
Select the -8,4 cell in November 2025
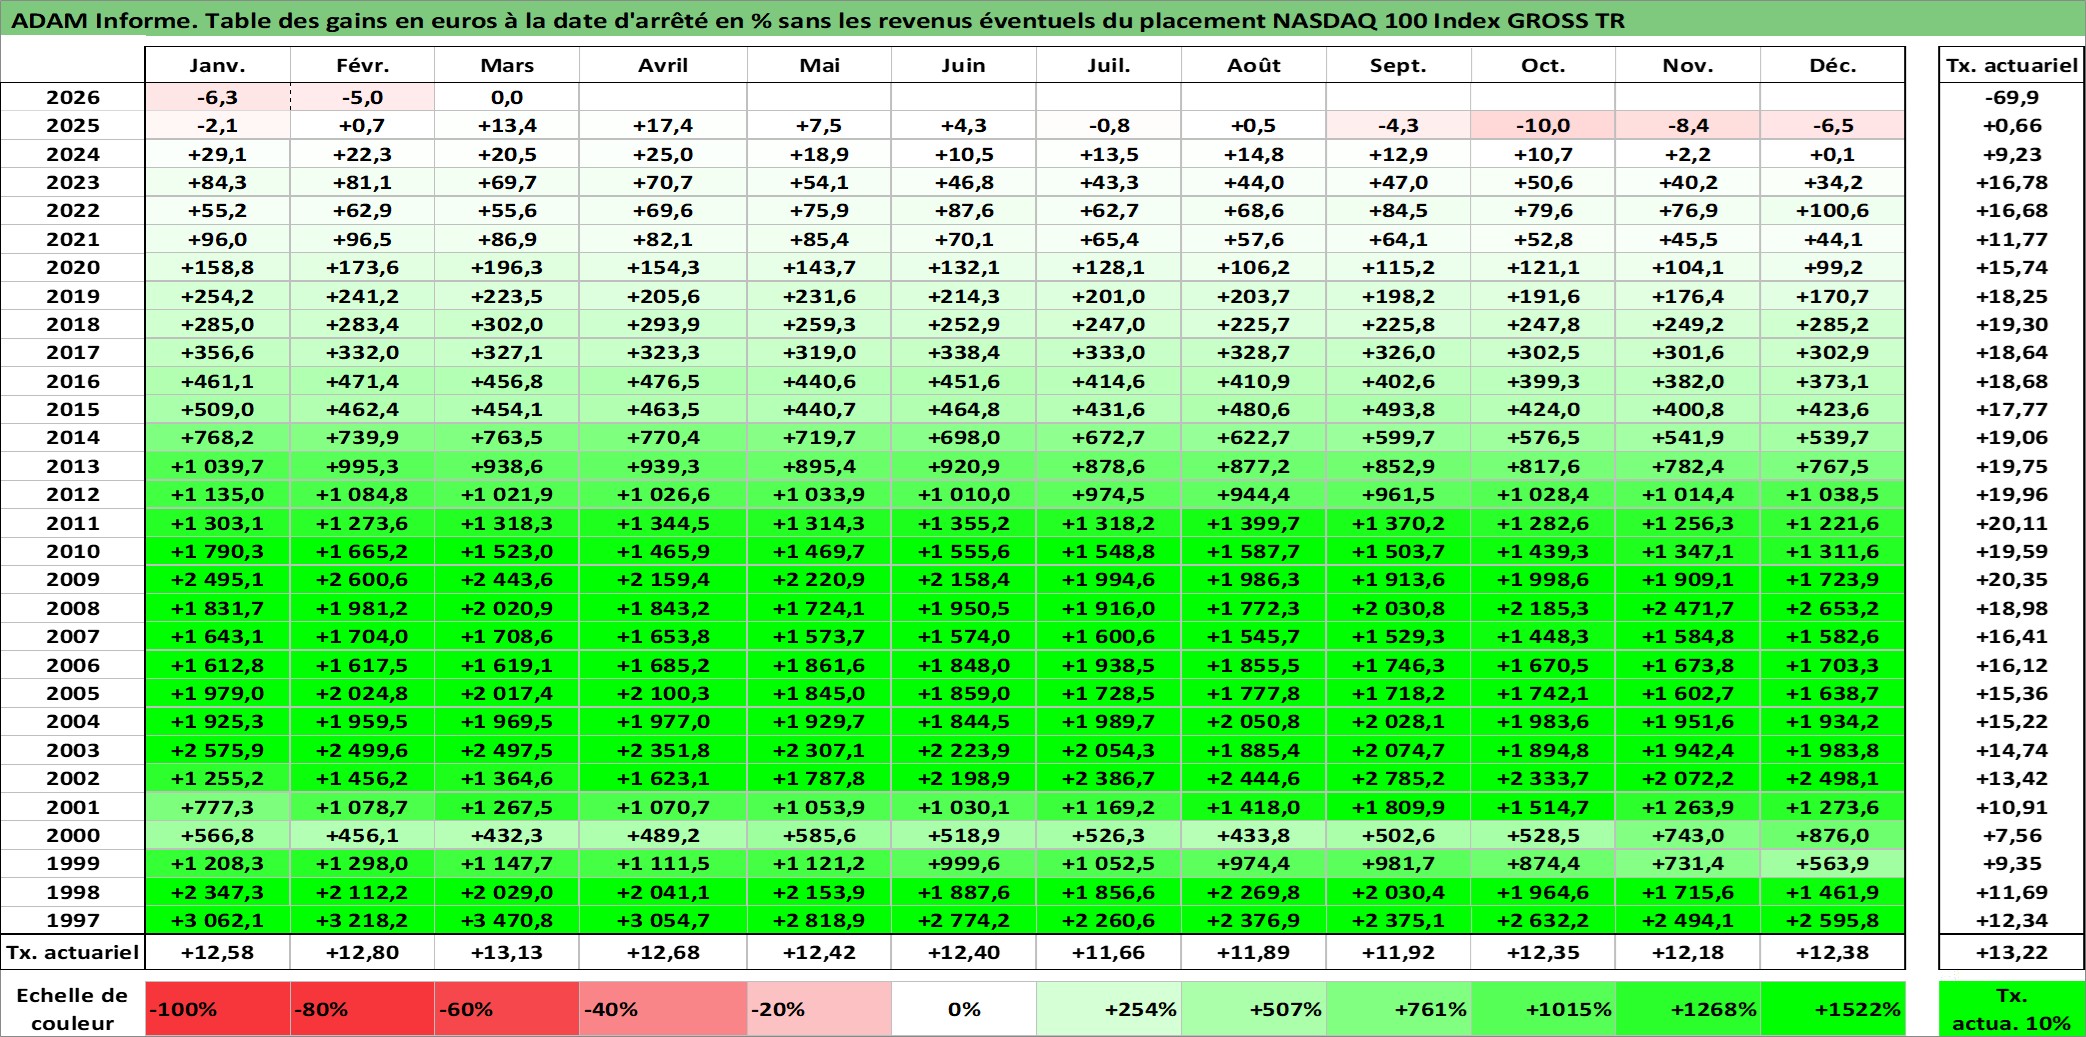(x=1688, y=125)
